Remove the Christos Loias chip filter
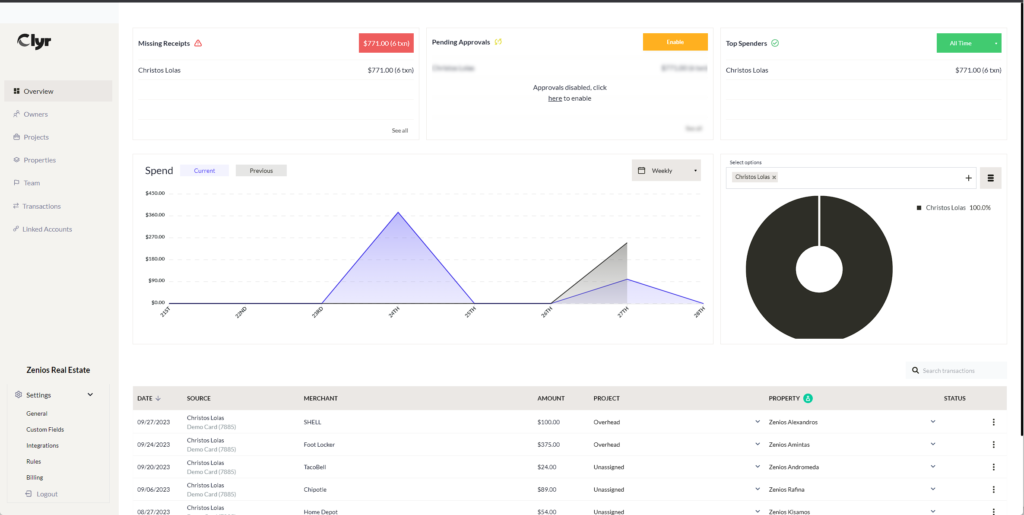 (x=775, y=177)
